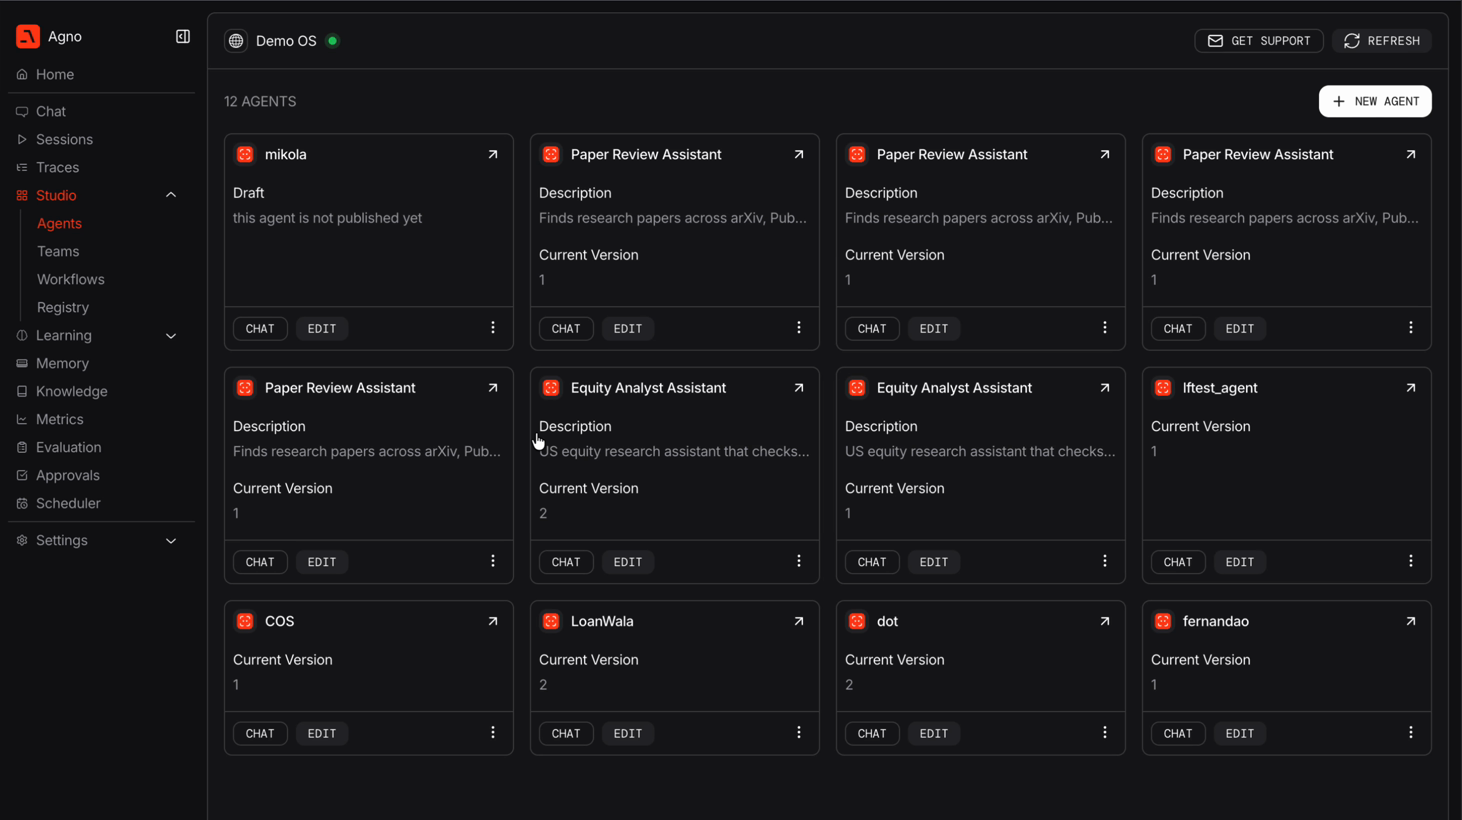Select Teams under Studio

tap(58, 252)
